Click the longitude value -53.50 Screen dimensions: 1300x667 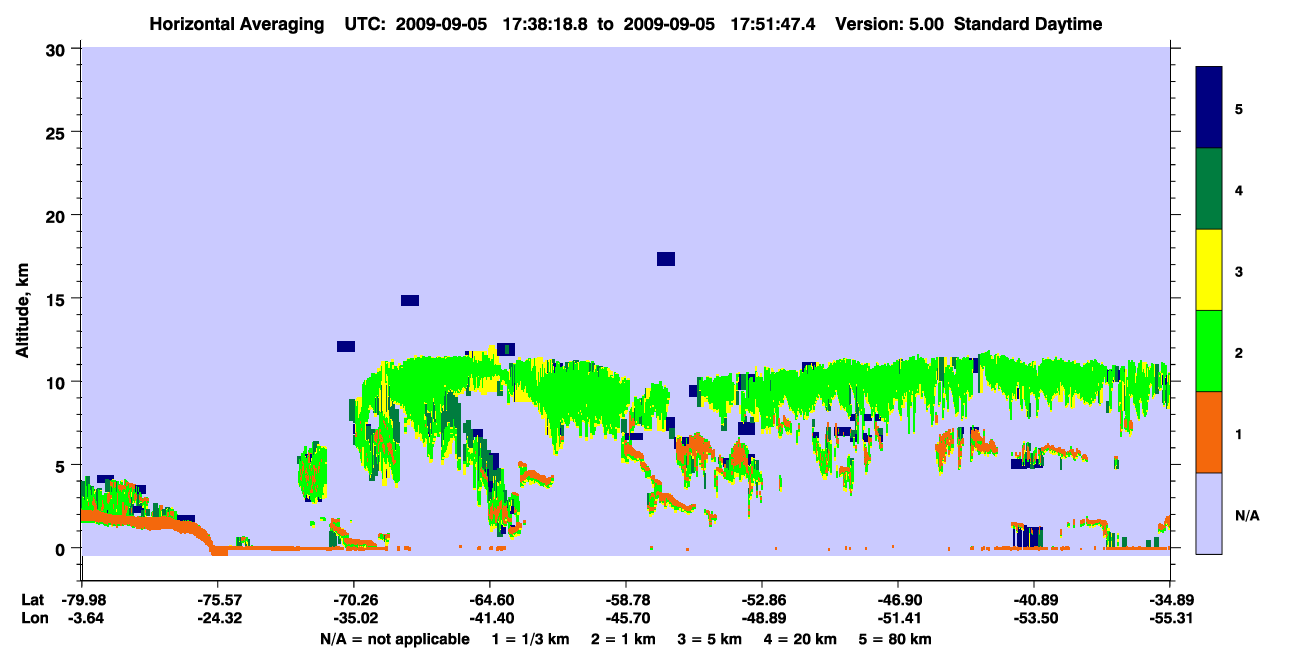click(1033, 619)
